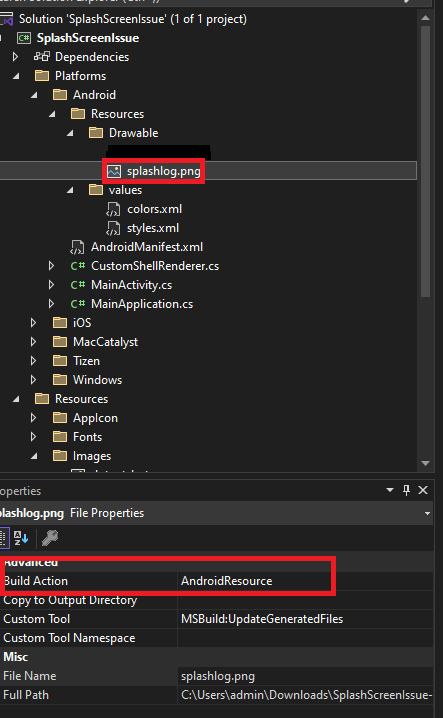The image size is (443, 718).
Task: Expand the Dependencies node
Action: coord(15,57)
